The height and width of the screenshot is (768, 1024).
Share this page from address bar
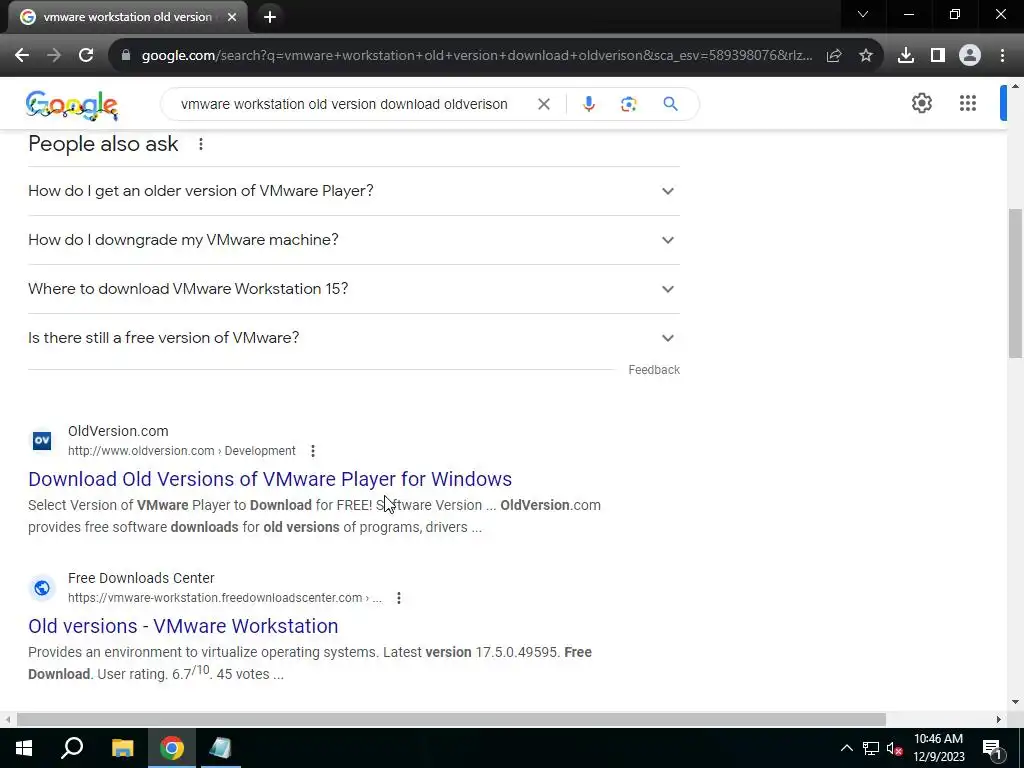tap(834, 56)
